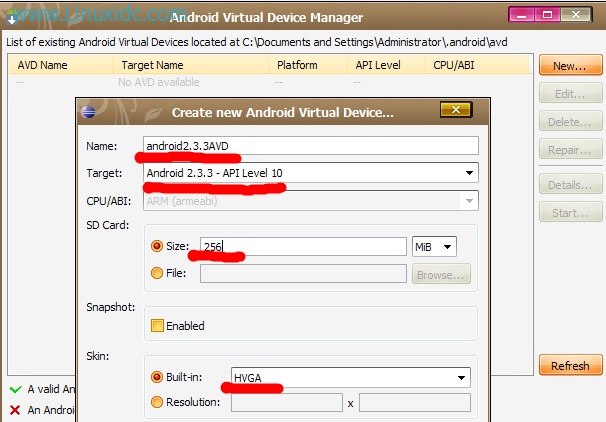
Task: Click the Start... button
Action: (x=570, y=212)
